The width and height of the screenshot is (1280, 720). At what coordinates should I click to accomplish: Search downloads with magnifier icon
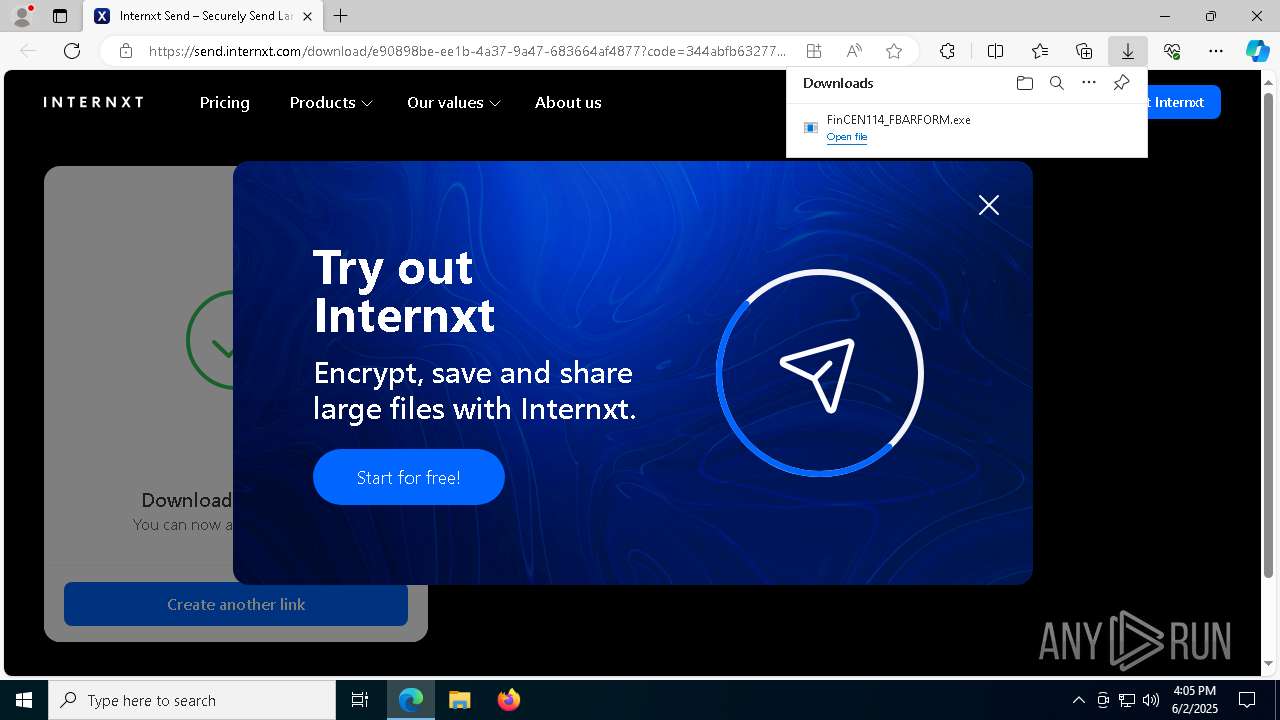coord(1056,83)
